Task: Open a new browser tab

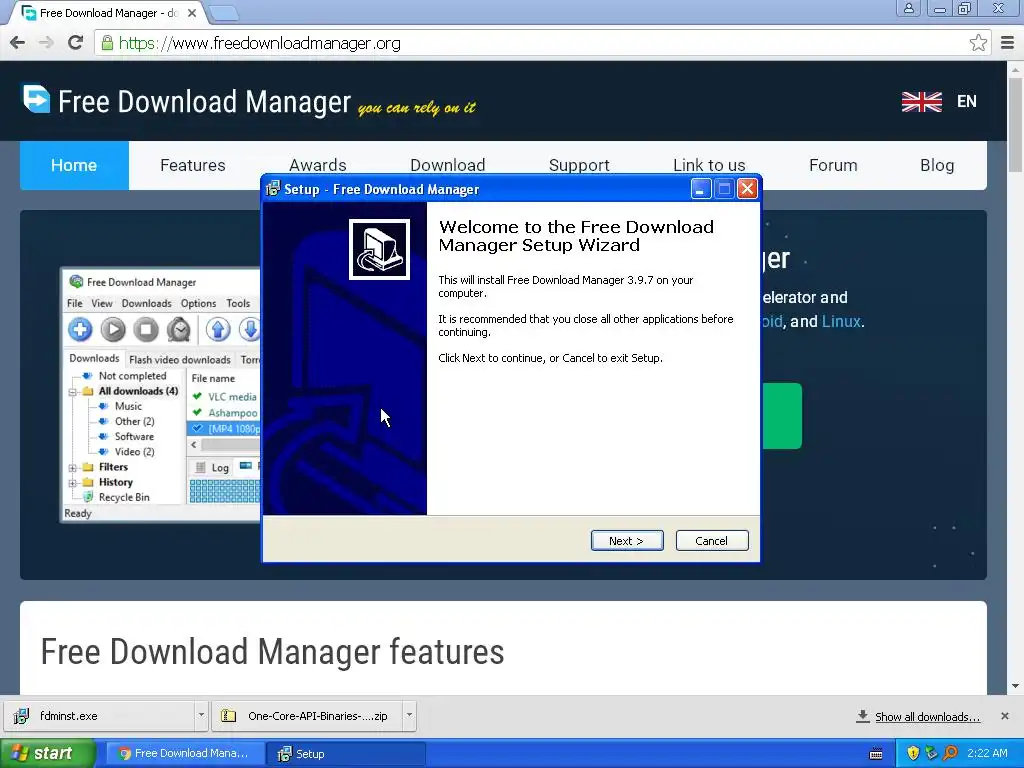Action: coord(224,12)
